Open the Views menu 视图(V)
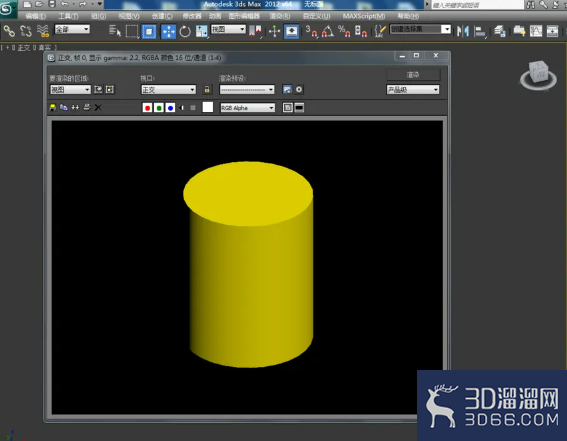 point(129,16)
